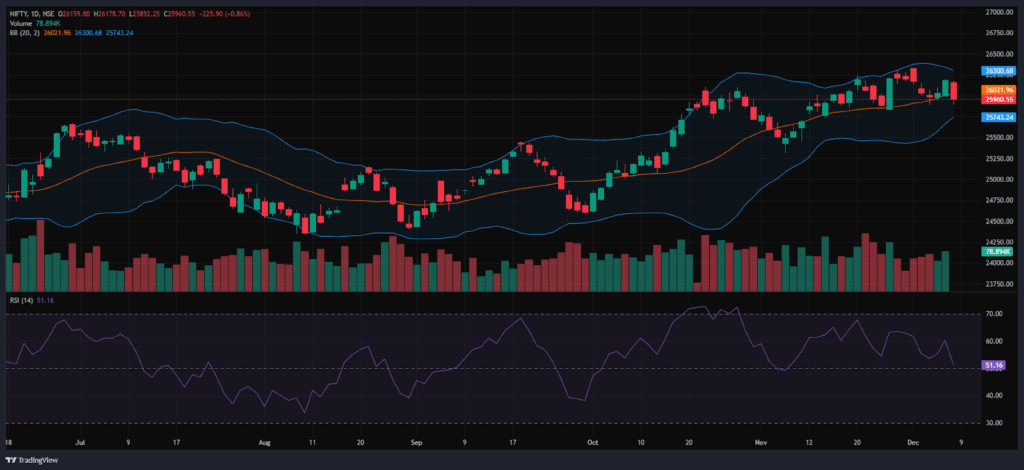1024x470 pixels.
Task: Click the Volume indicator legend label
Action: coord(20,22)
